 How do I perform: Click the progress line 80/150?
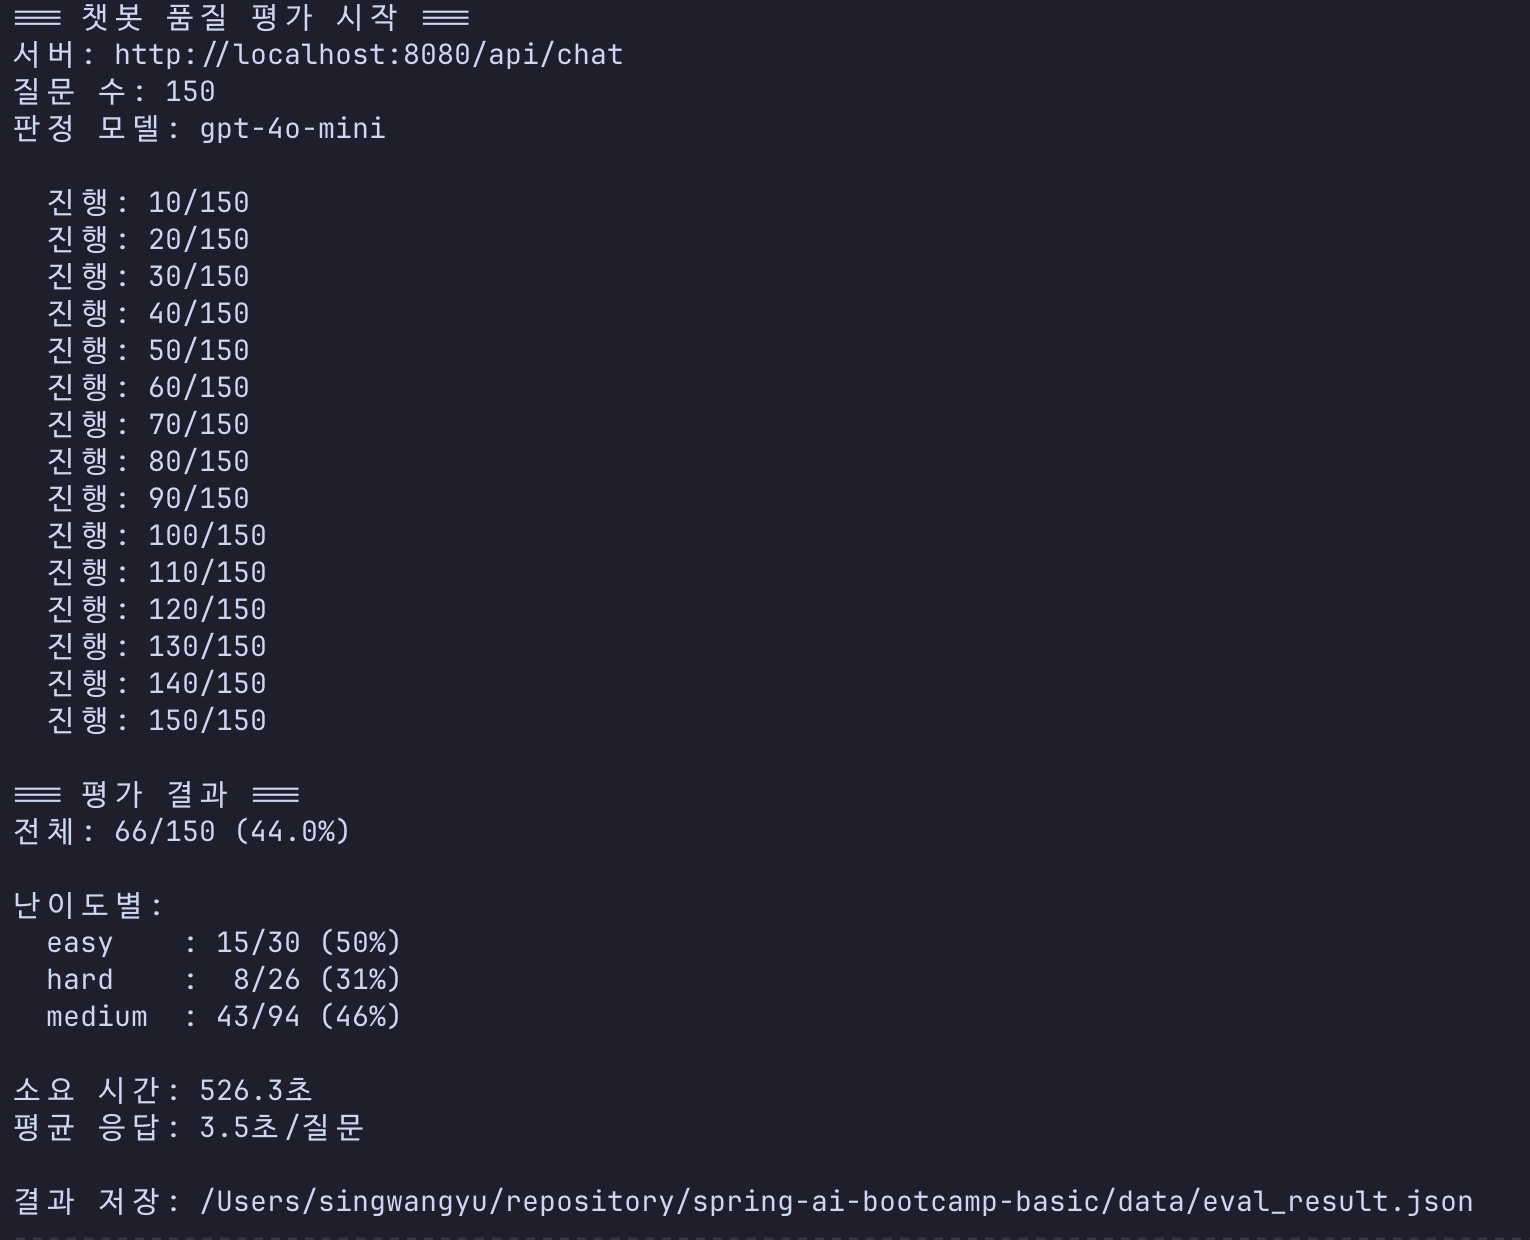point(148,462)
